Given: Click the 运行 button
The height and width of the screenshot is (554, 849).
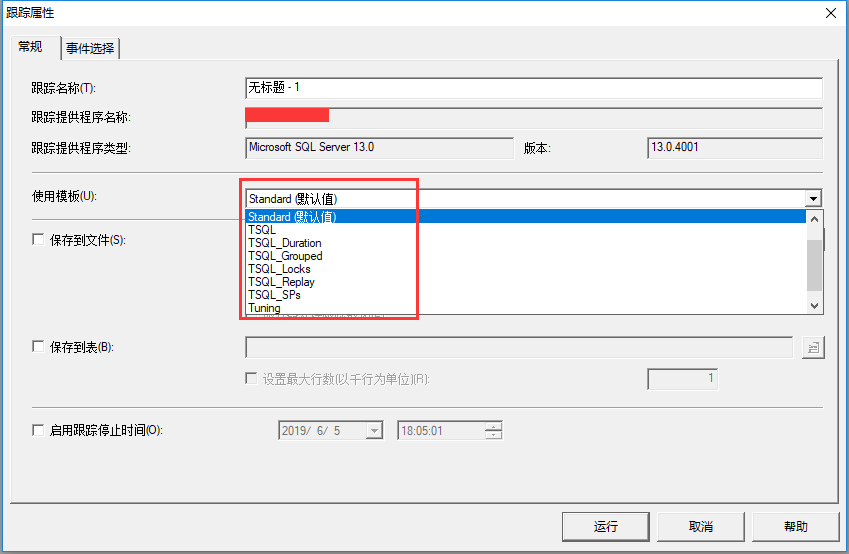Looking at the screenshot, I should 605,526.
